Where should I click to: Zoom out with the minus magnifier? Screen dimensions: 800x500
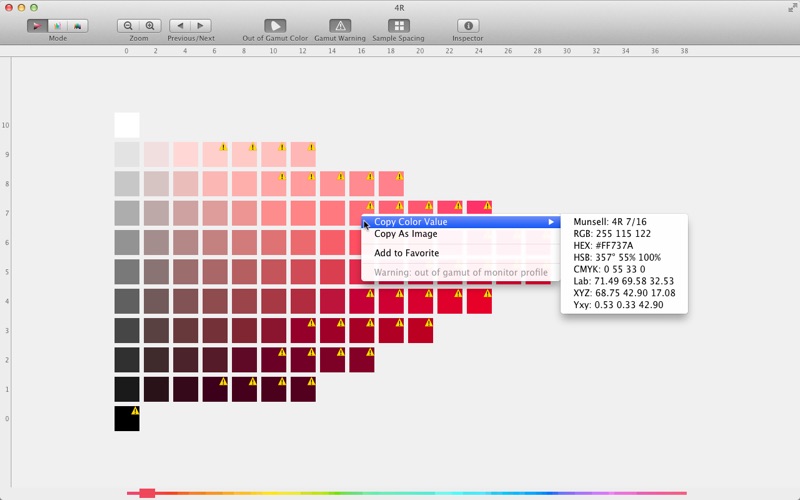click(128, 26)
